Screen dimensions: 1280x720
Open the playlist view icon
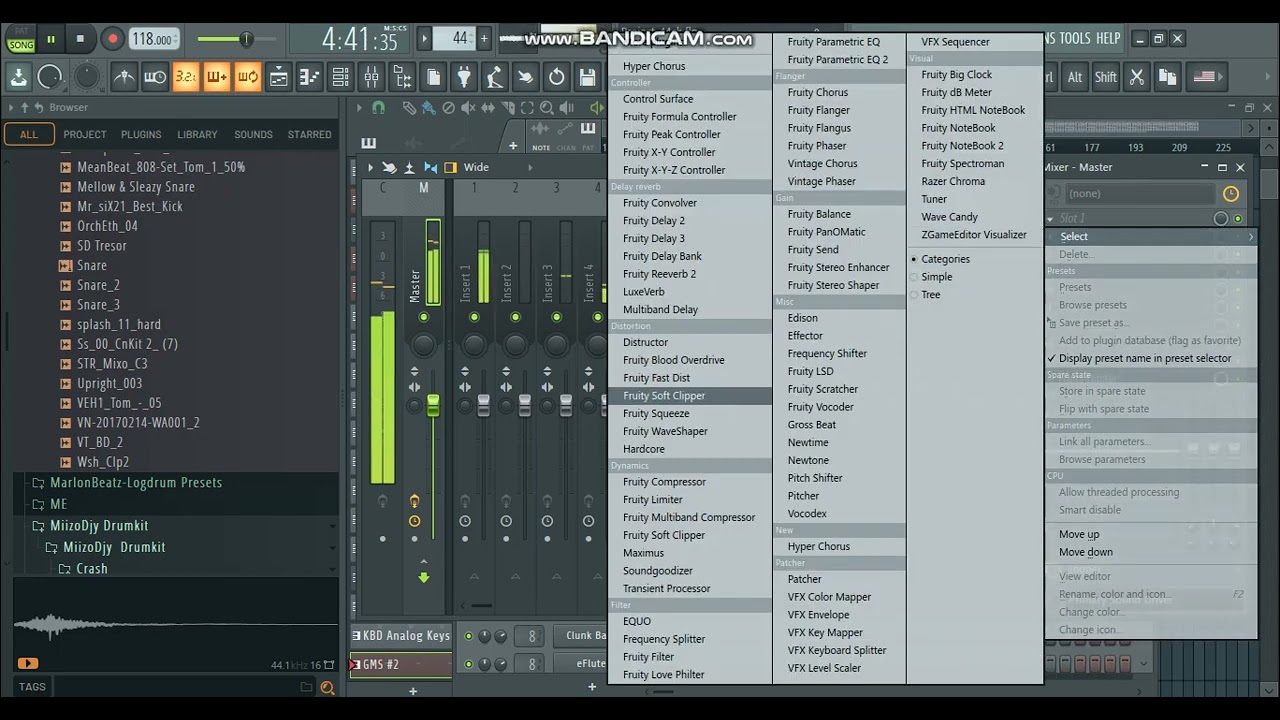(x=279, y=77)
